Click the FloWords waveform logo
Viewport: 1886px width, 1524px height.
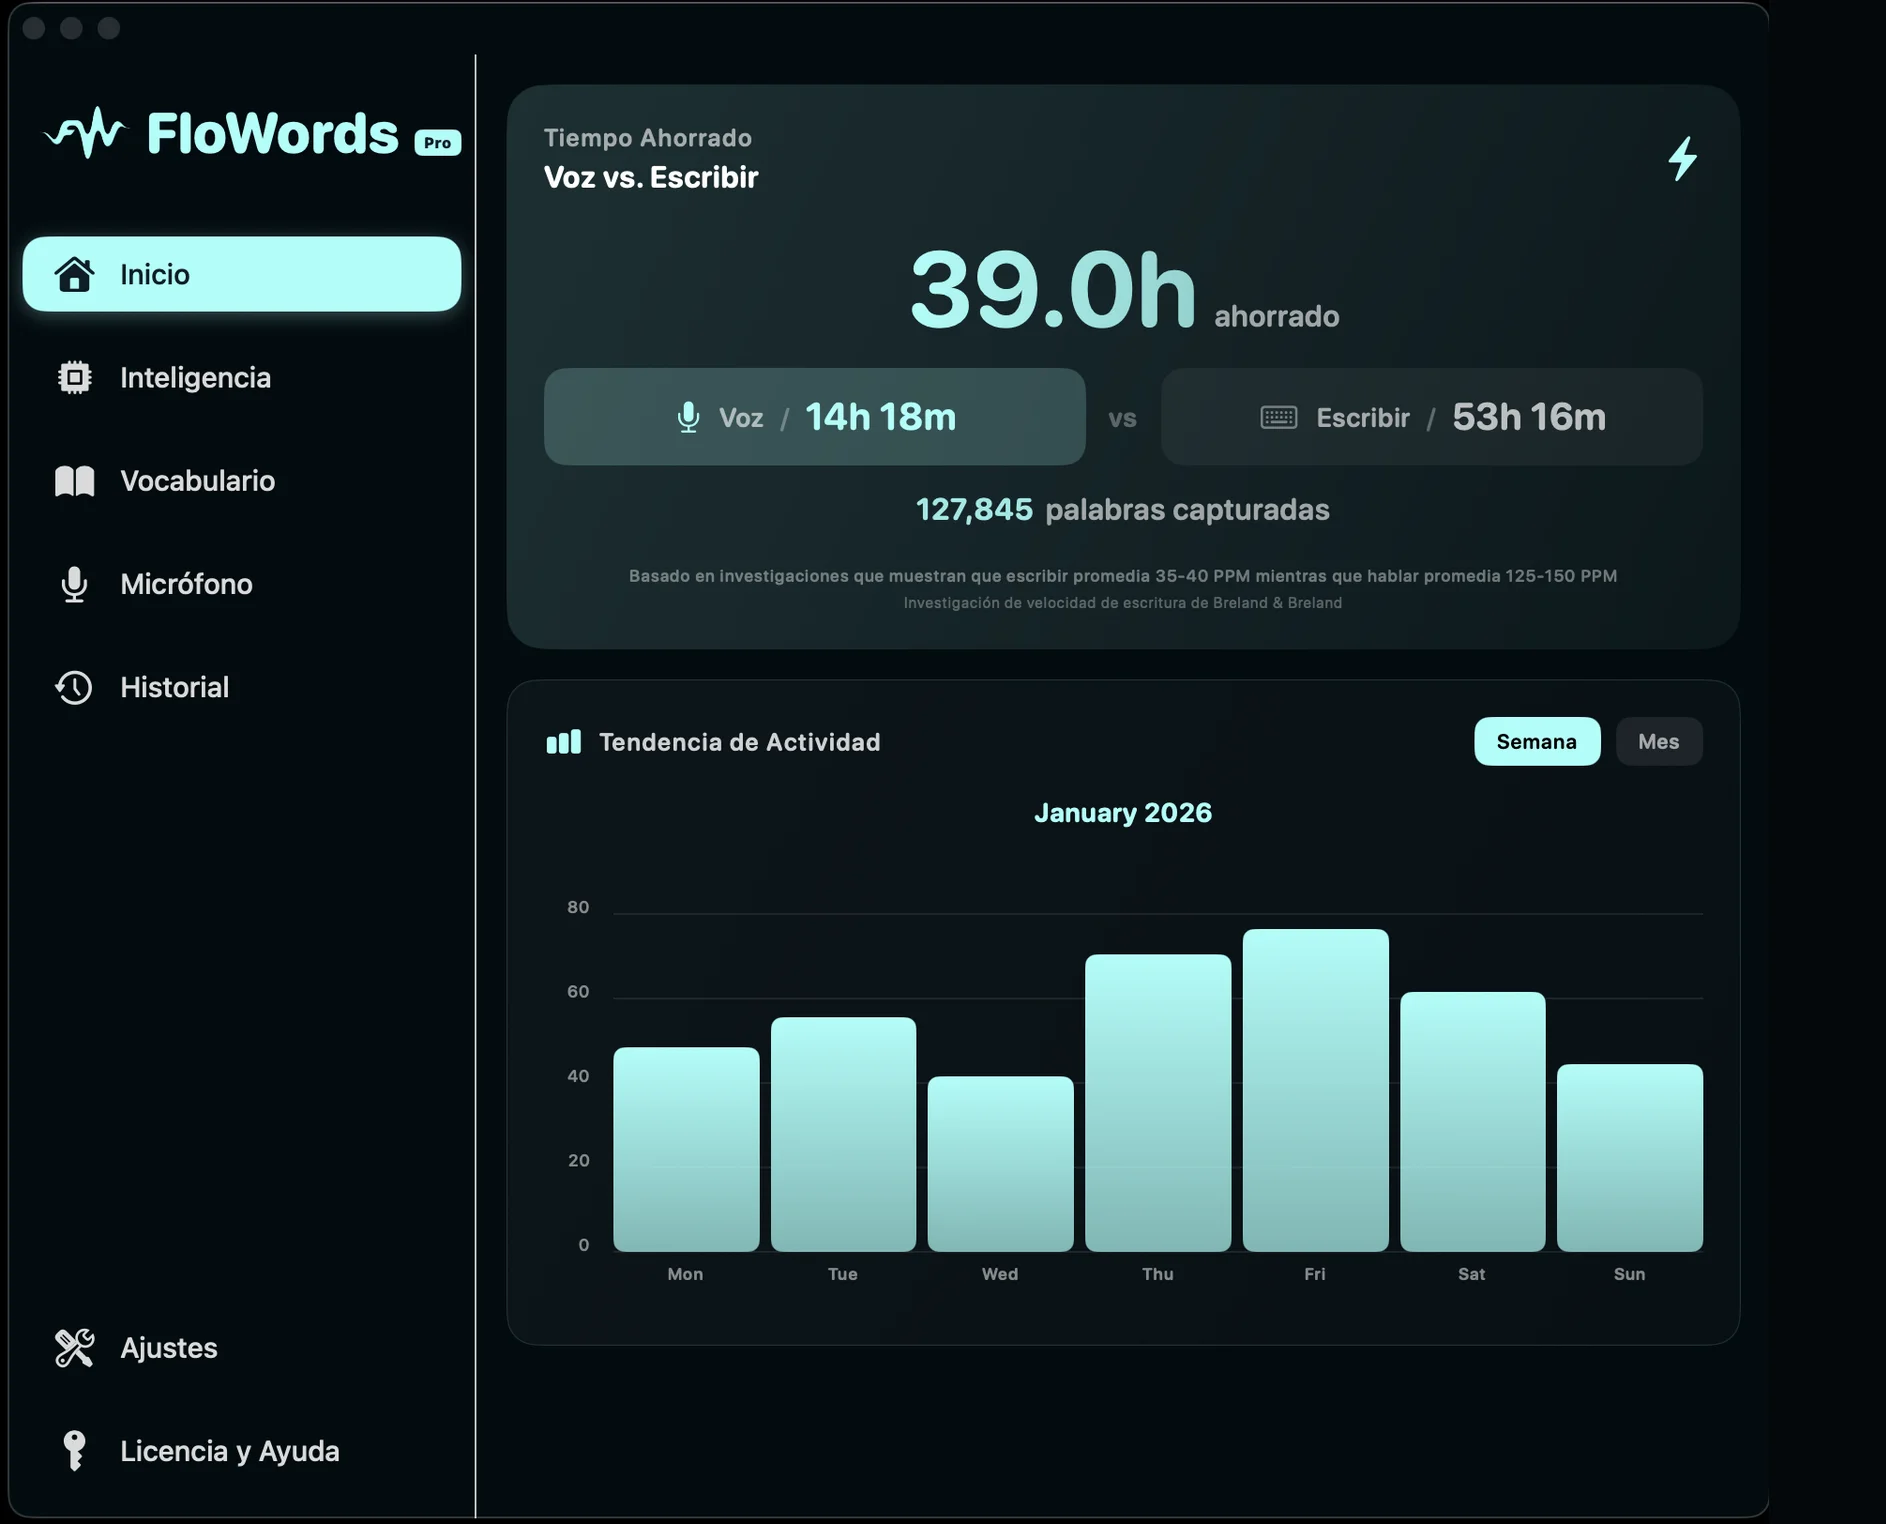click(x=87, y=133)
